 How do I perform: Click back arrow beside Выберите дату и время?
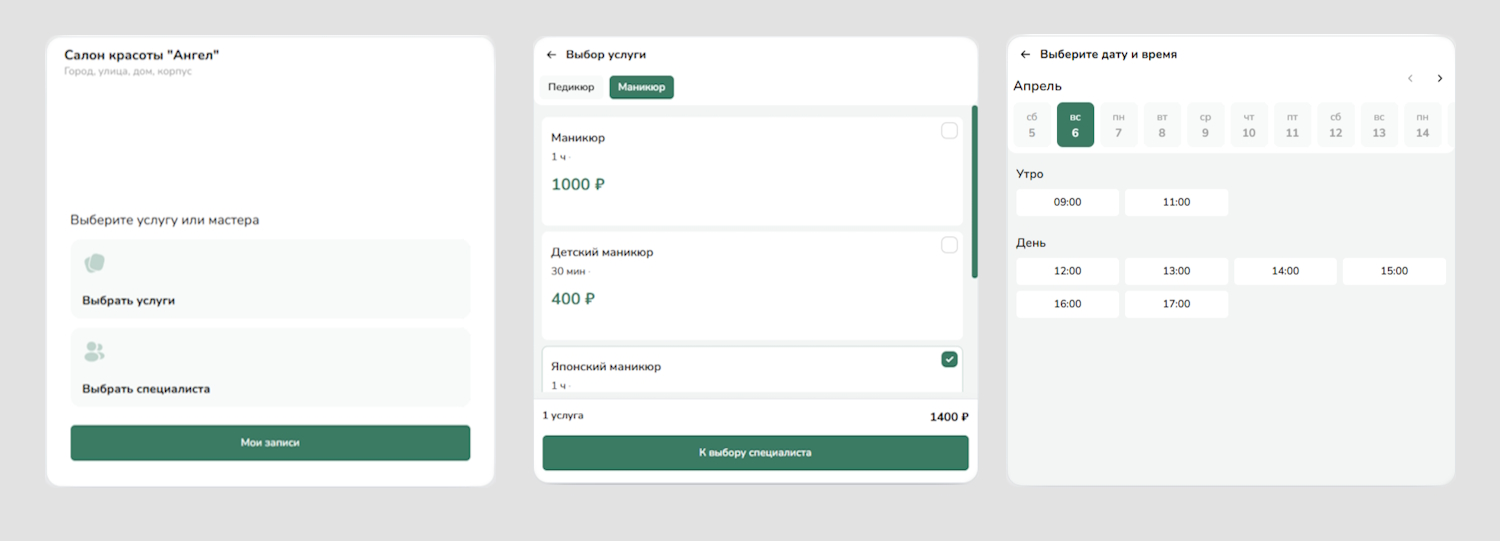[x=1025, y=55]
